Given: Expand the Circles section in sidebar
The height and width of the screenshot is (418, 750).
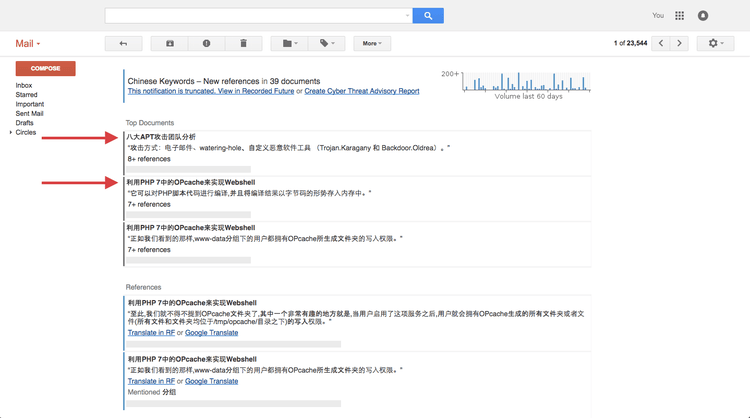Looking at the screenshot, I should pos(11,132).
